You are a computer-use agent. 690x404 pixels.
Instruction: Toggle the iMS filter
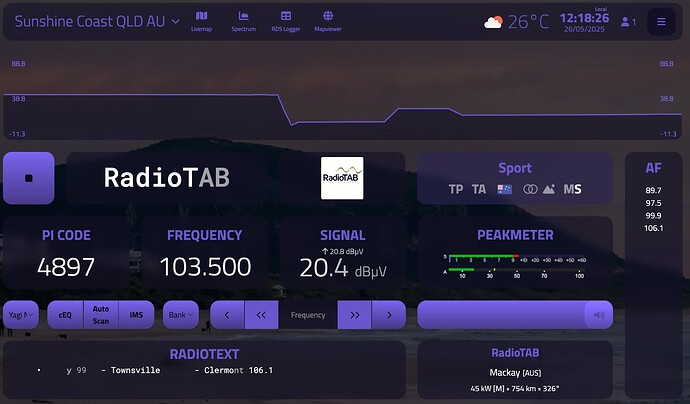coord(136,315)
